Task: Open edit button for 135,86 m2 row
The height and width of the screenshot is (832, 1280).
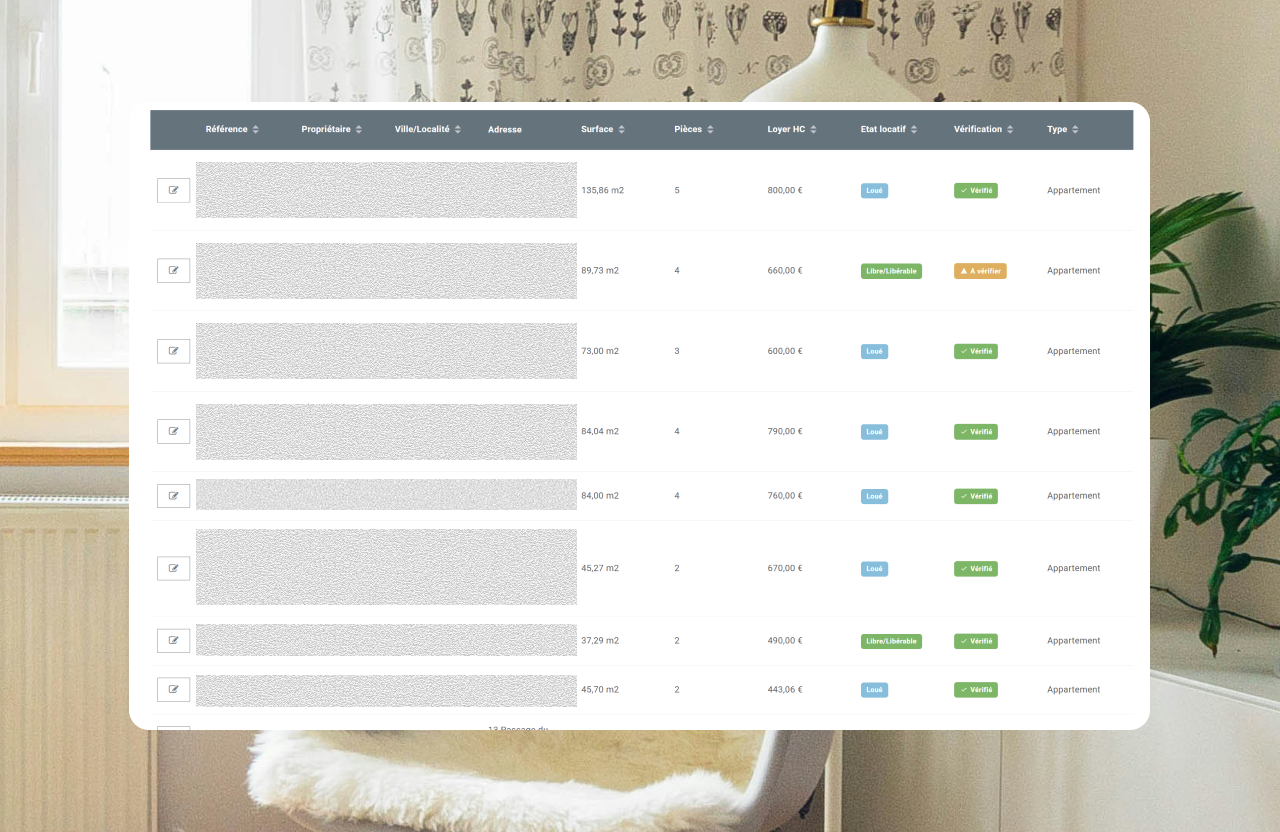Action: pos(173,190)
